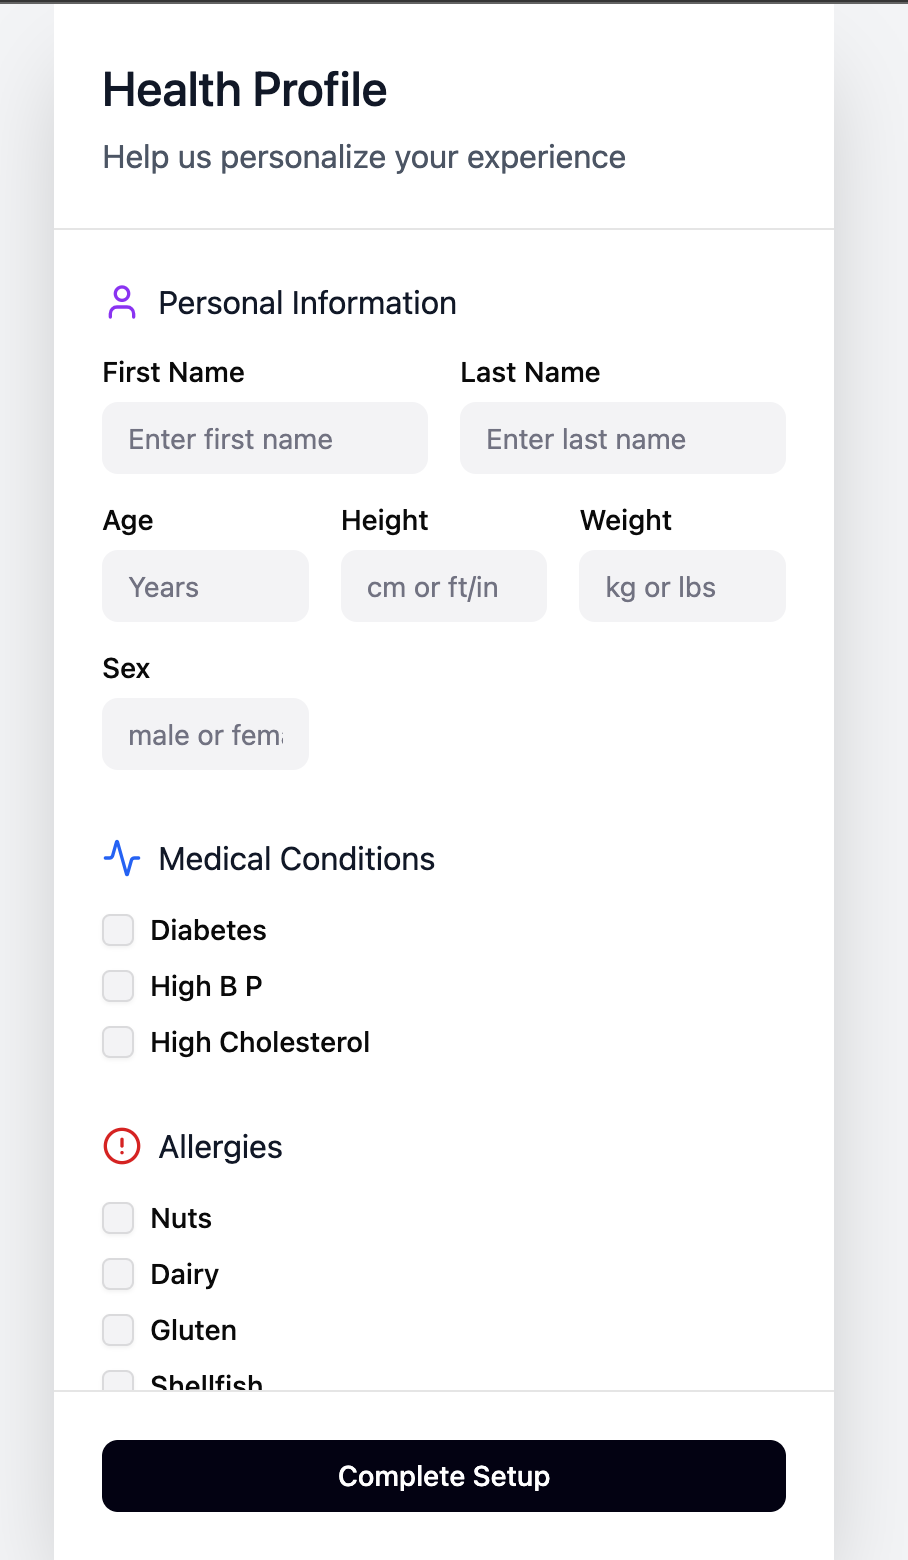908x1560 pixels.
Task: Click the purple person icon
Action: 121,303
